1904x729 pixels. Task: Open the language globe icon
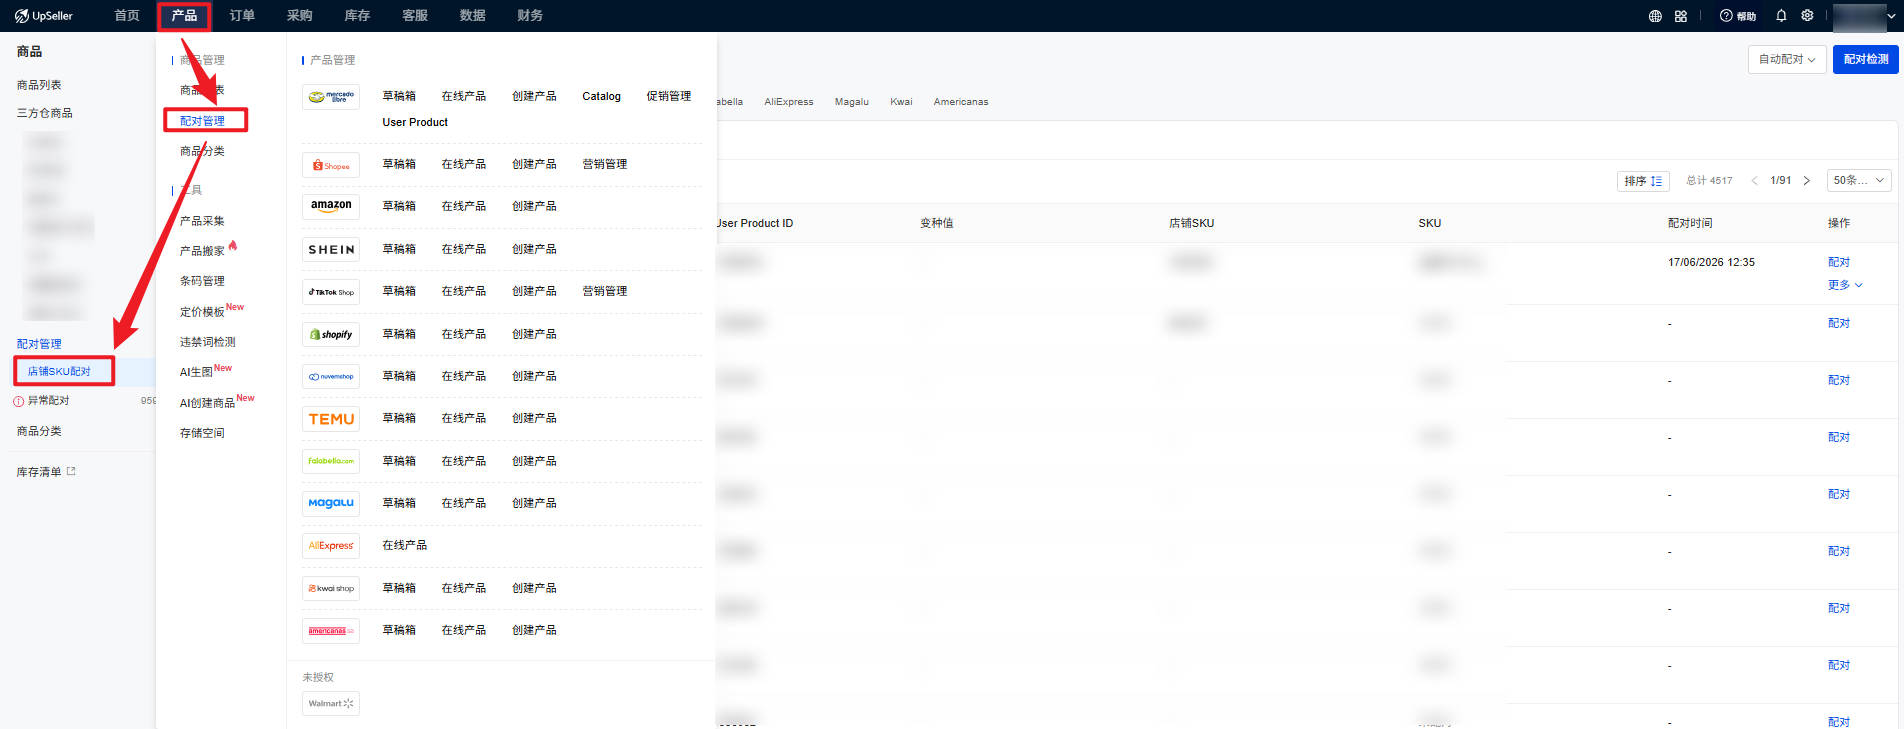1655,16
